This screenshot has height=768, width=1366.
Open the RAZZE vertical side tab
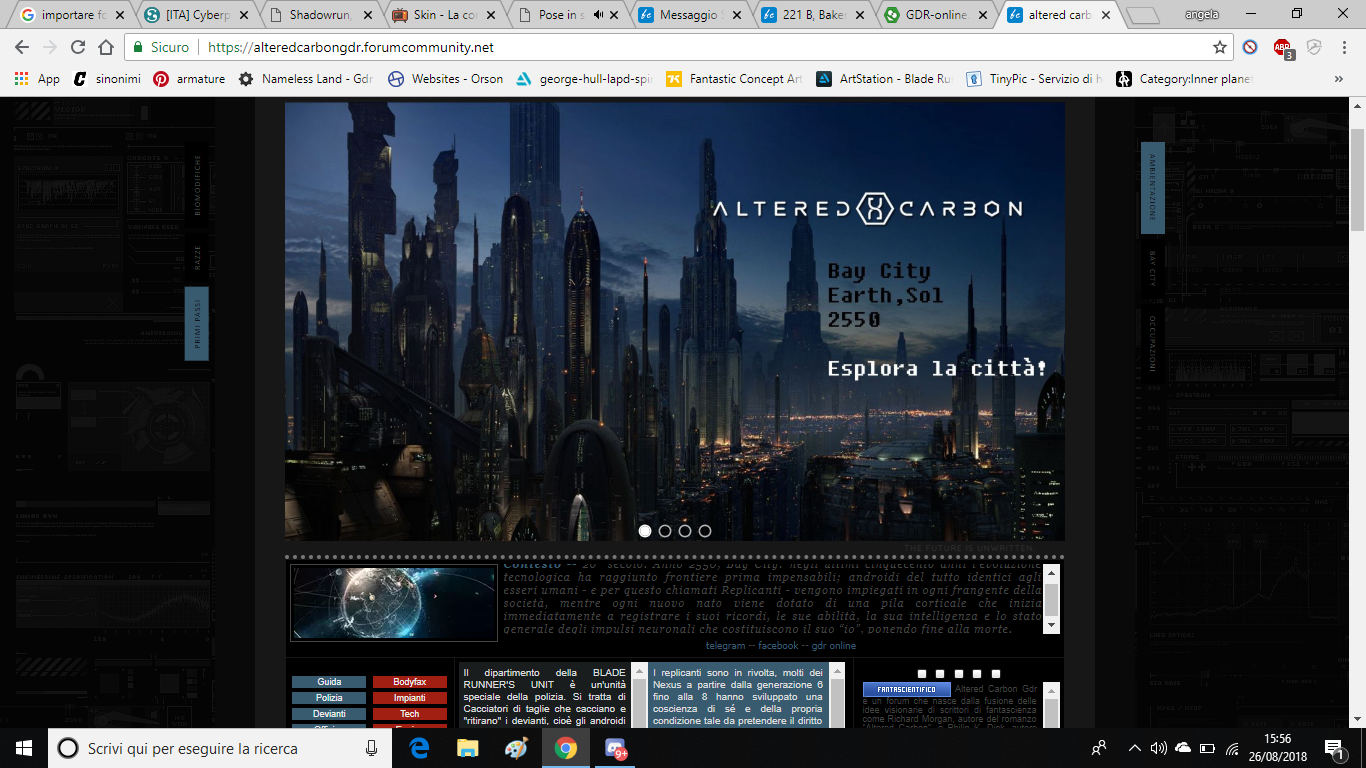point(197,259)
